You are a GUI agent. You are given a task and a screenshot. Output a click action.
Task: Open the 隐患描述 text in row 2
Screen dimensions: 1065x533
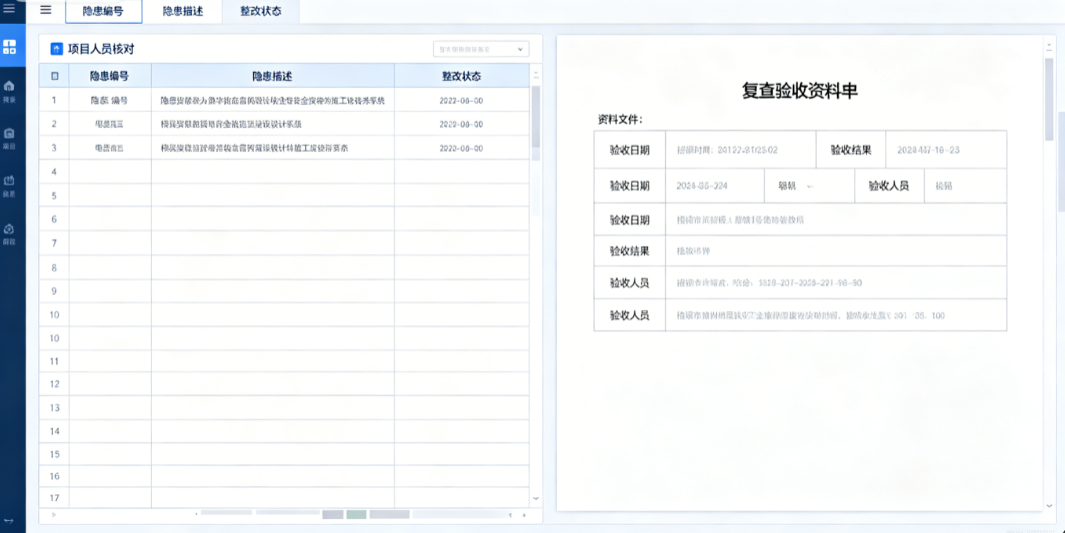[x=231, y=124]
